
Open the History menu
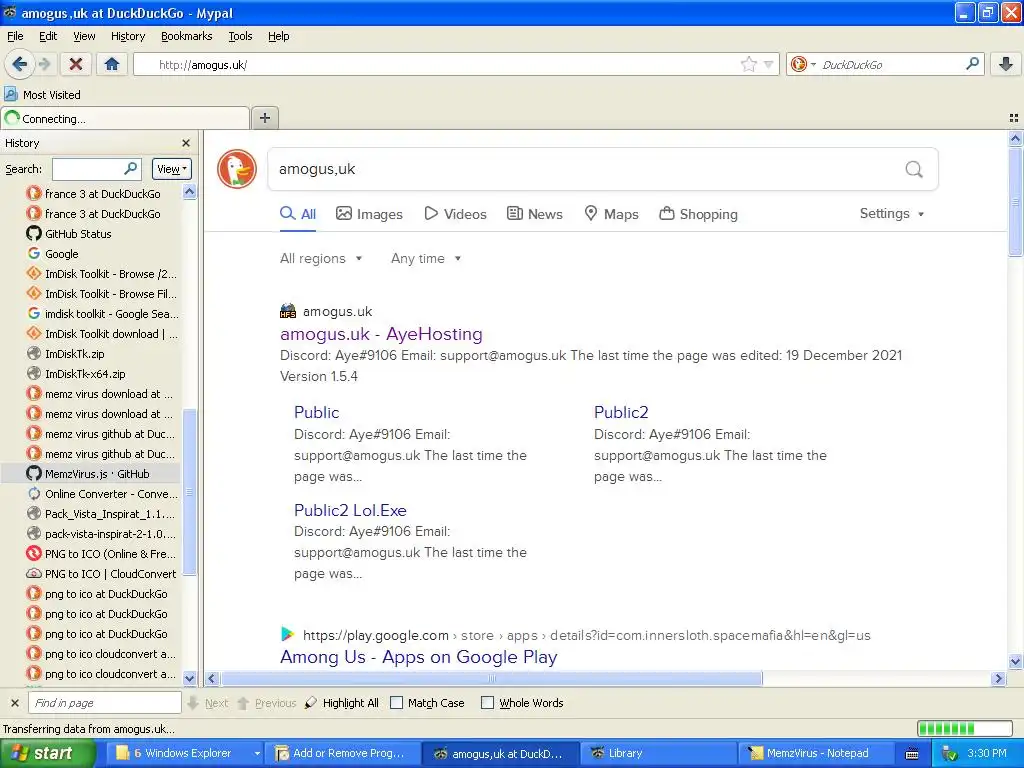click(x=128, y=36)
